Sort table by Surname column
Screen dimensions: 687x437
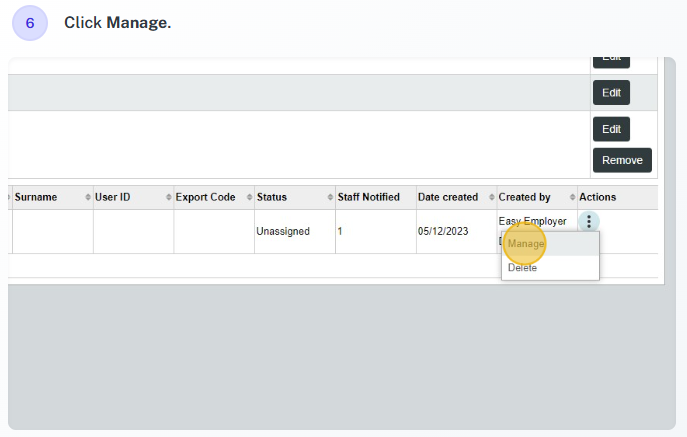coord(53,197)
